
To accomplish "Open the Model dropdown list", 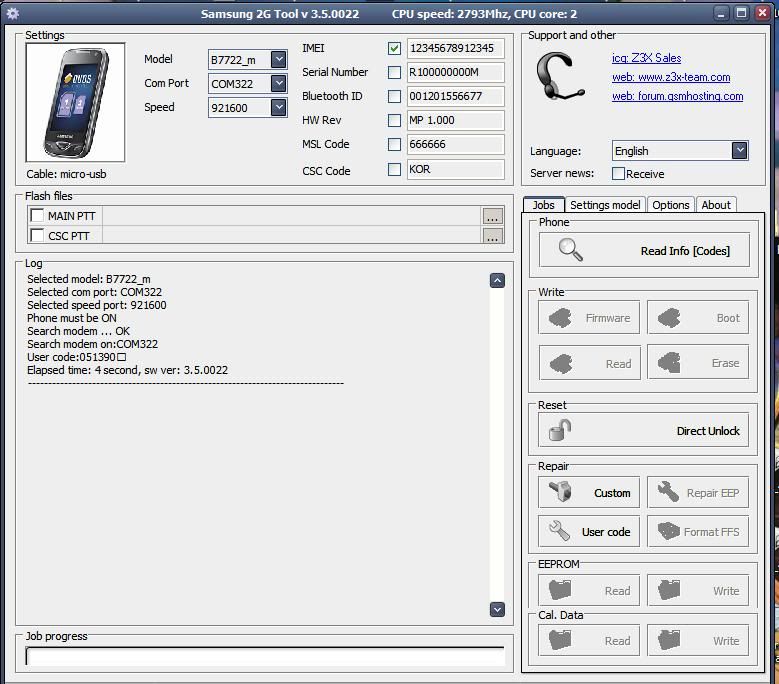I will click(x=278, y=60).
